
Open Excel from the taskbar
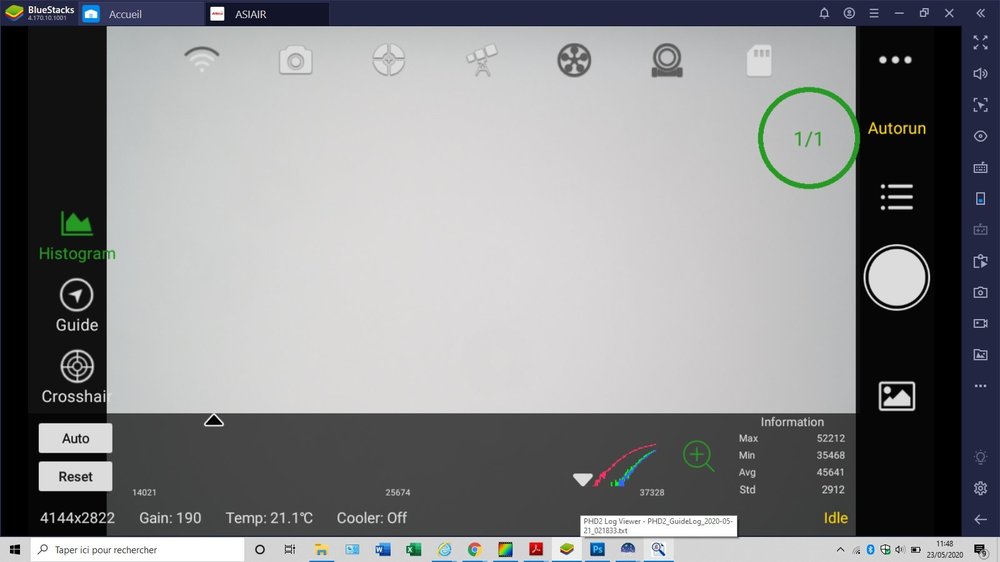(x=413, y=549)
